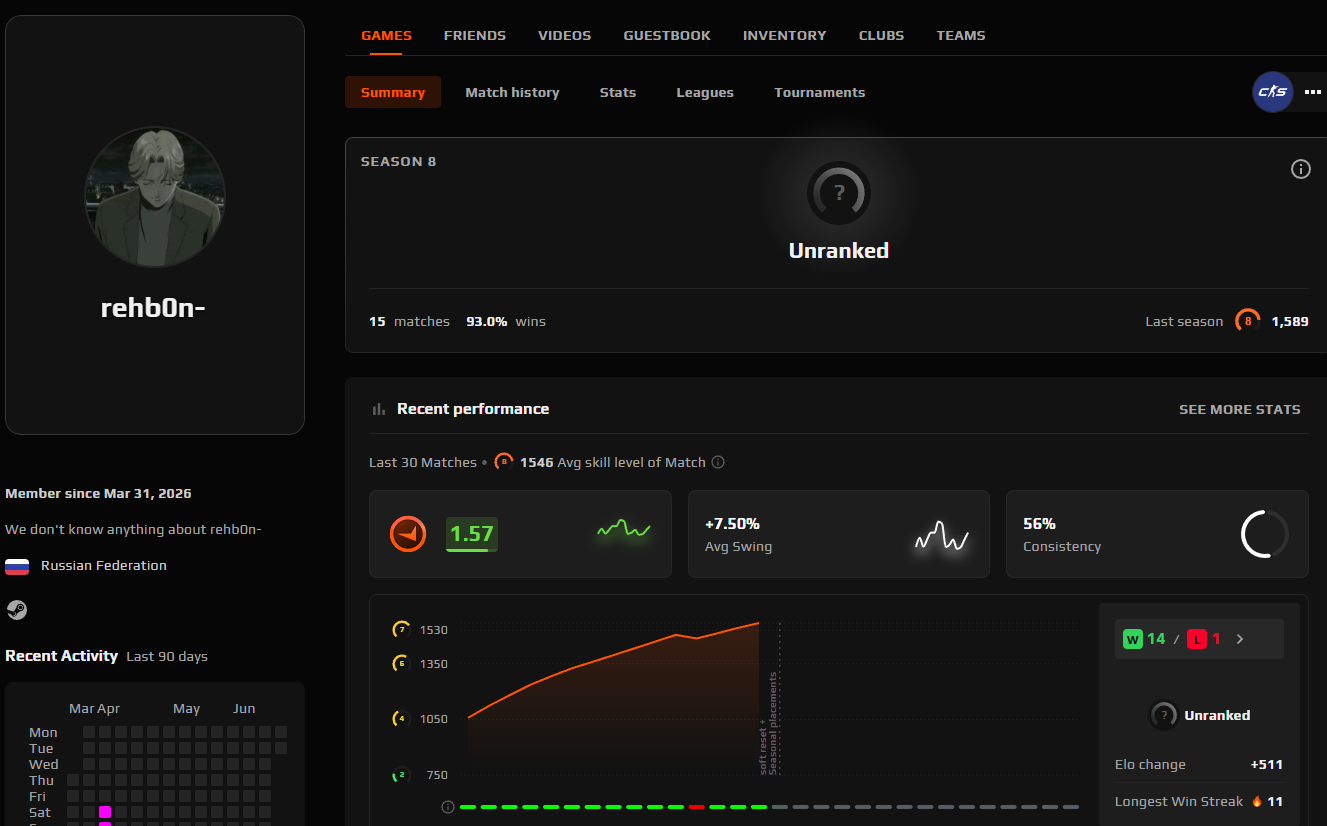Screen dimensions: 1327x826
Task: Click the Elo change +511 value
Action: (x=1266, y=764)
